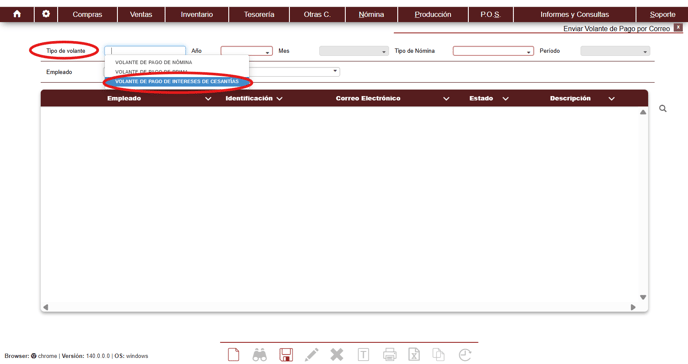
Task: Click the magnifier icon beside the table
Action: click(663, 108)
